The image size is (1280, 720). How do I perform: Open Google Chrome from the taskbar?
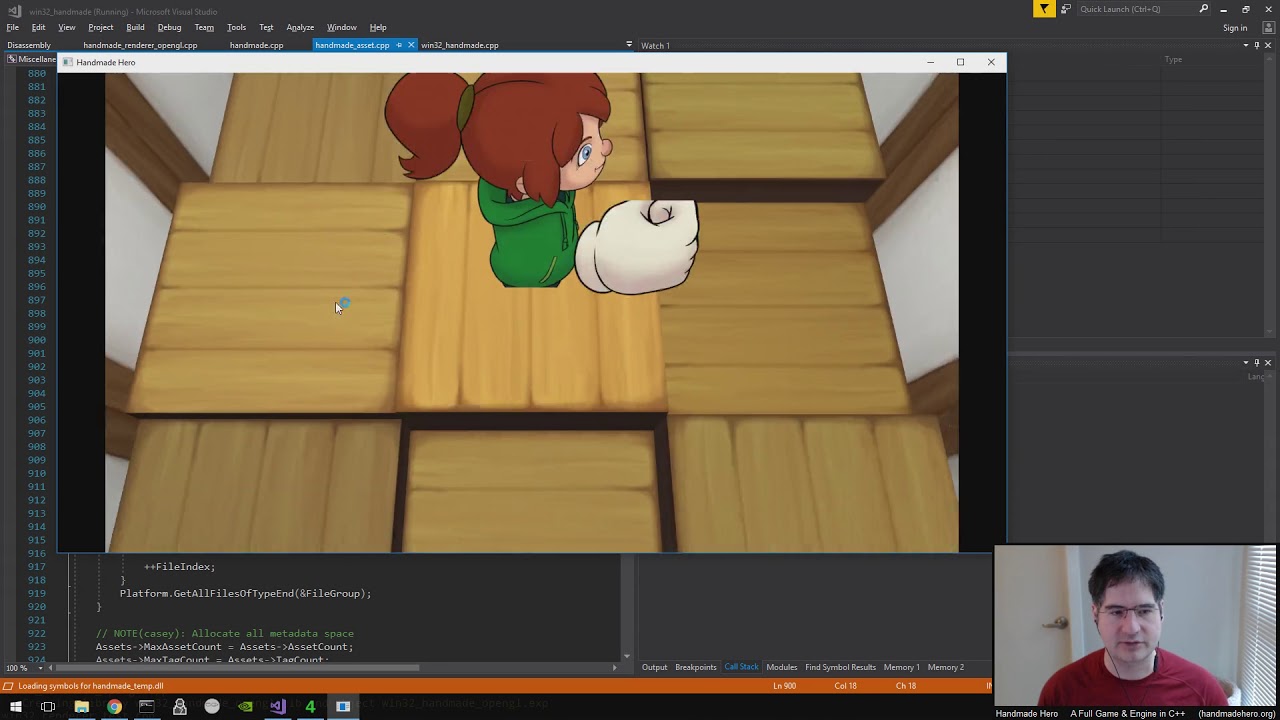point(114,707)
